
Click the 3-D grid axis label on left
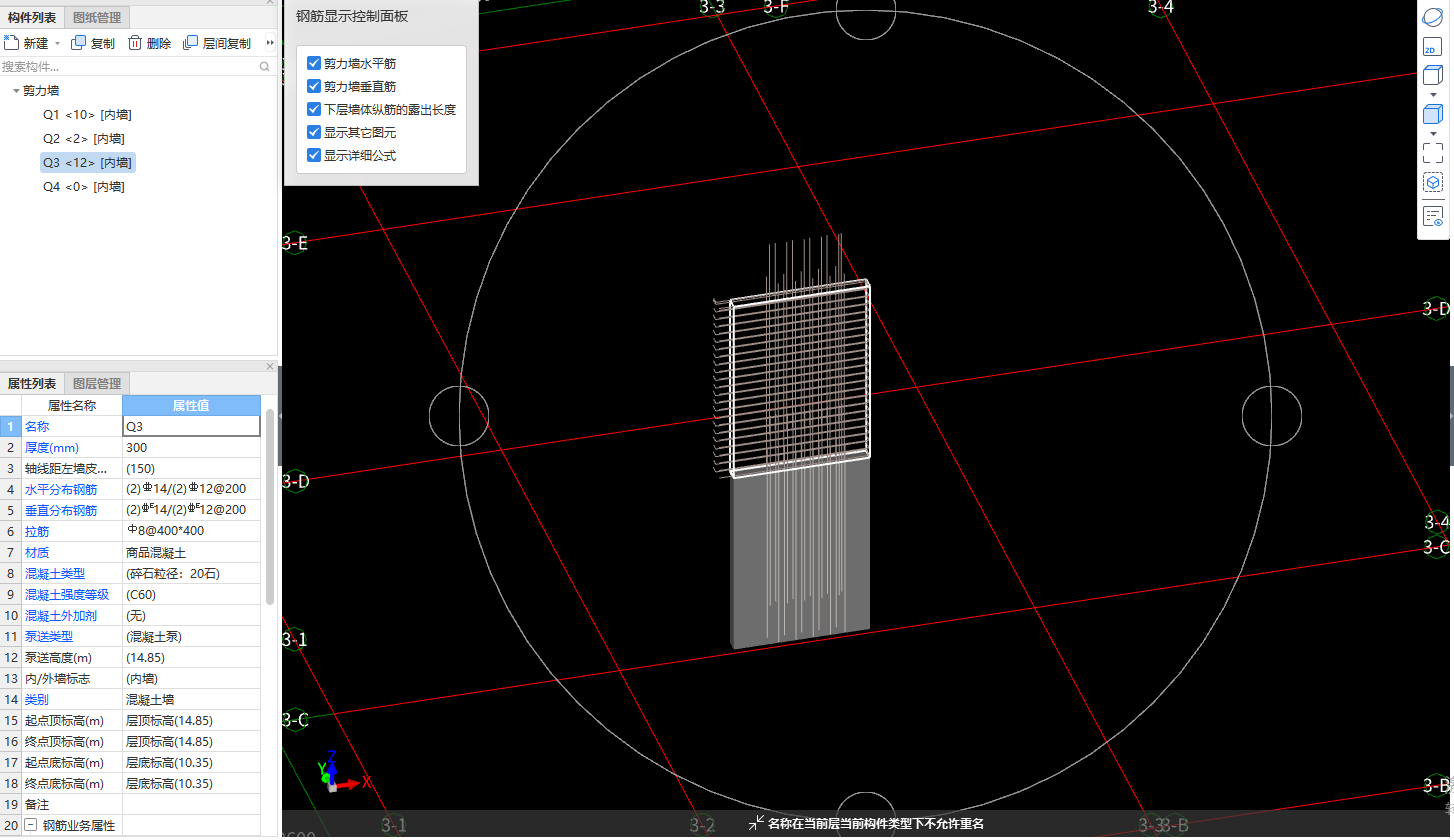pos(296,481)
